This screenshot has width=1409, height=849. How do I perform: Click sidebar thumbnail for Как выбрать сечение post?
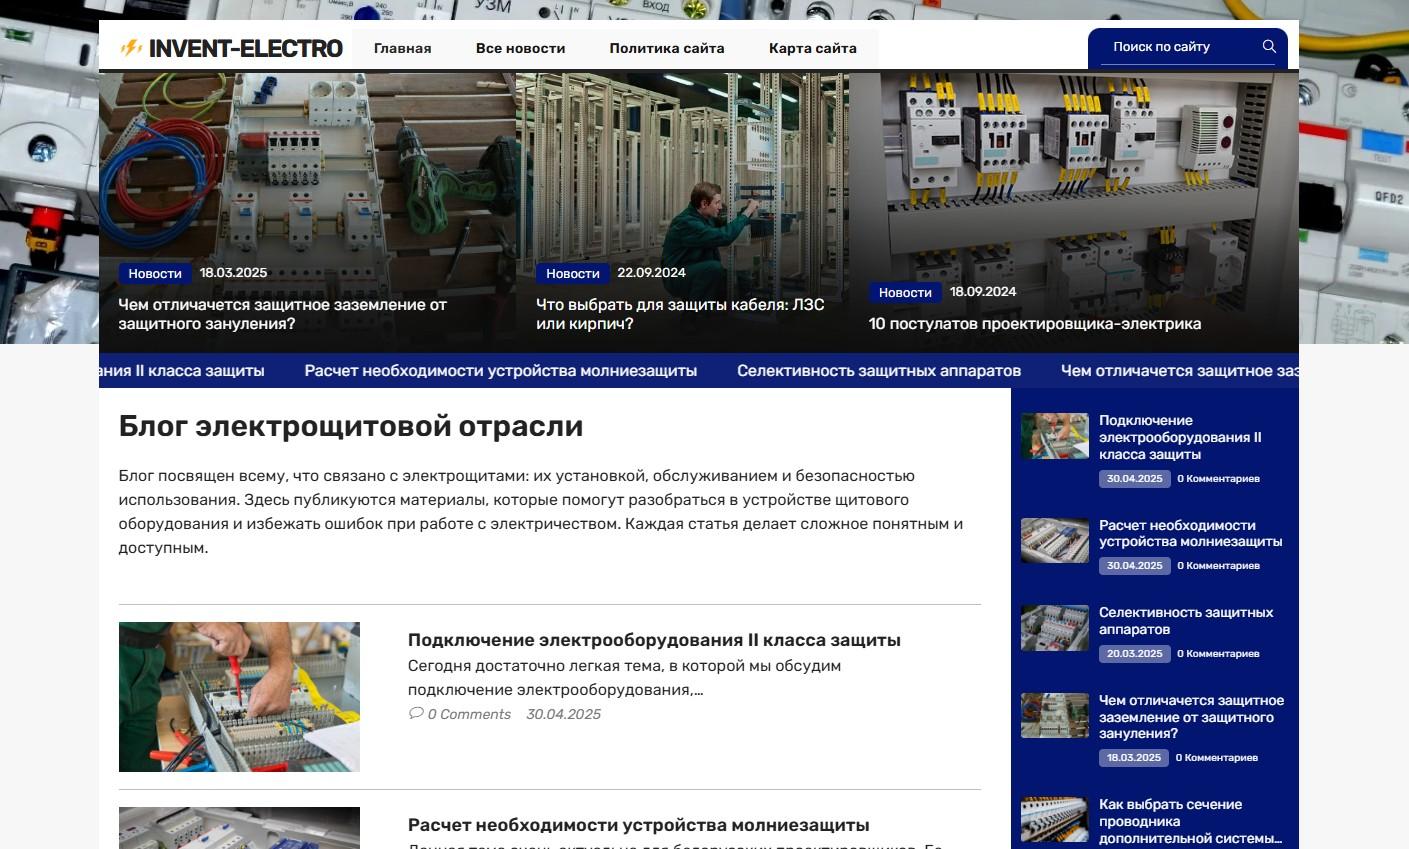pyautogui.click(x=1055, y=820)
